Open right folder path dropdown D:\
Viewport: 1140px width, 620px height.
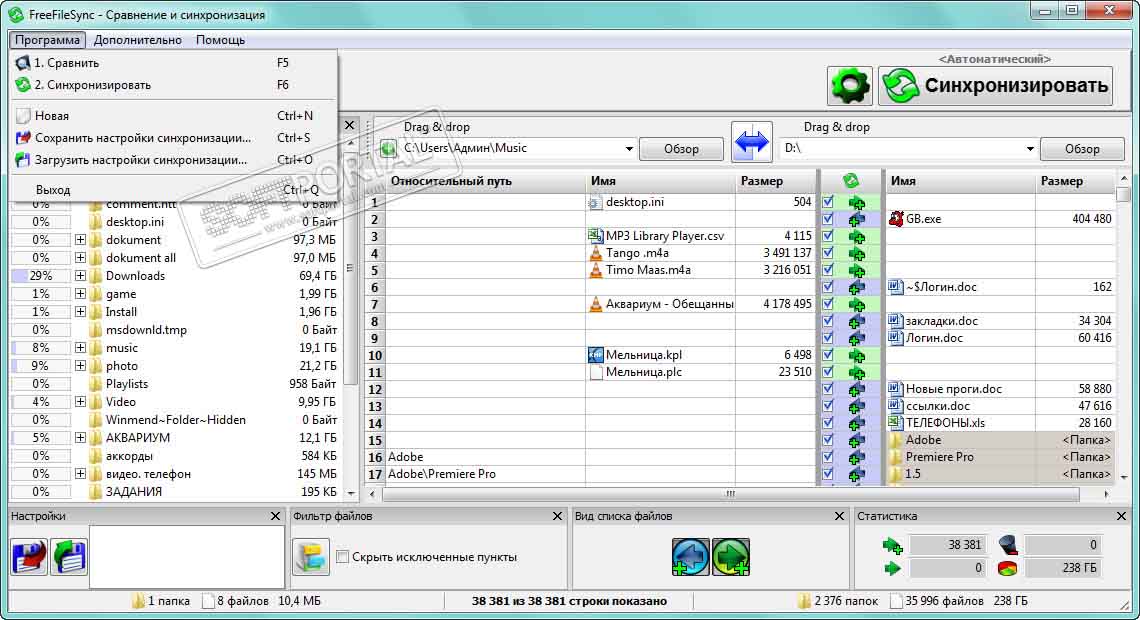click(x=1029, y=149)
